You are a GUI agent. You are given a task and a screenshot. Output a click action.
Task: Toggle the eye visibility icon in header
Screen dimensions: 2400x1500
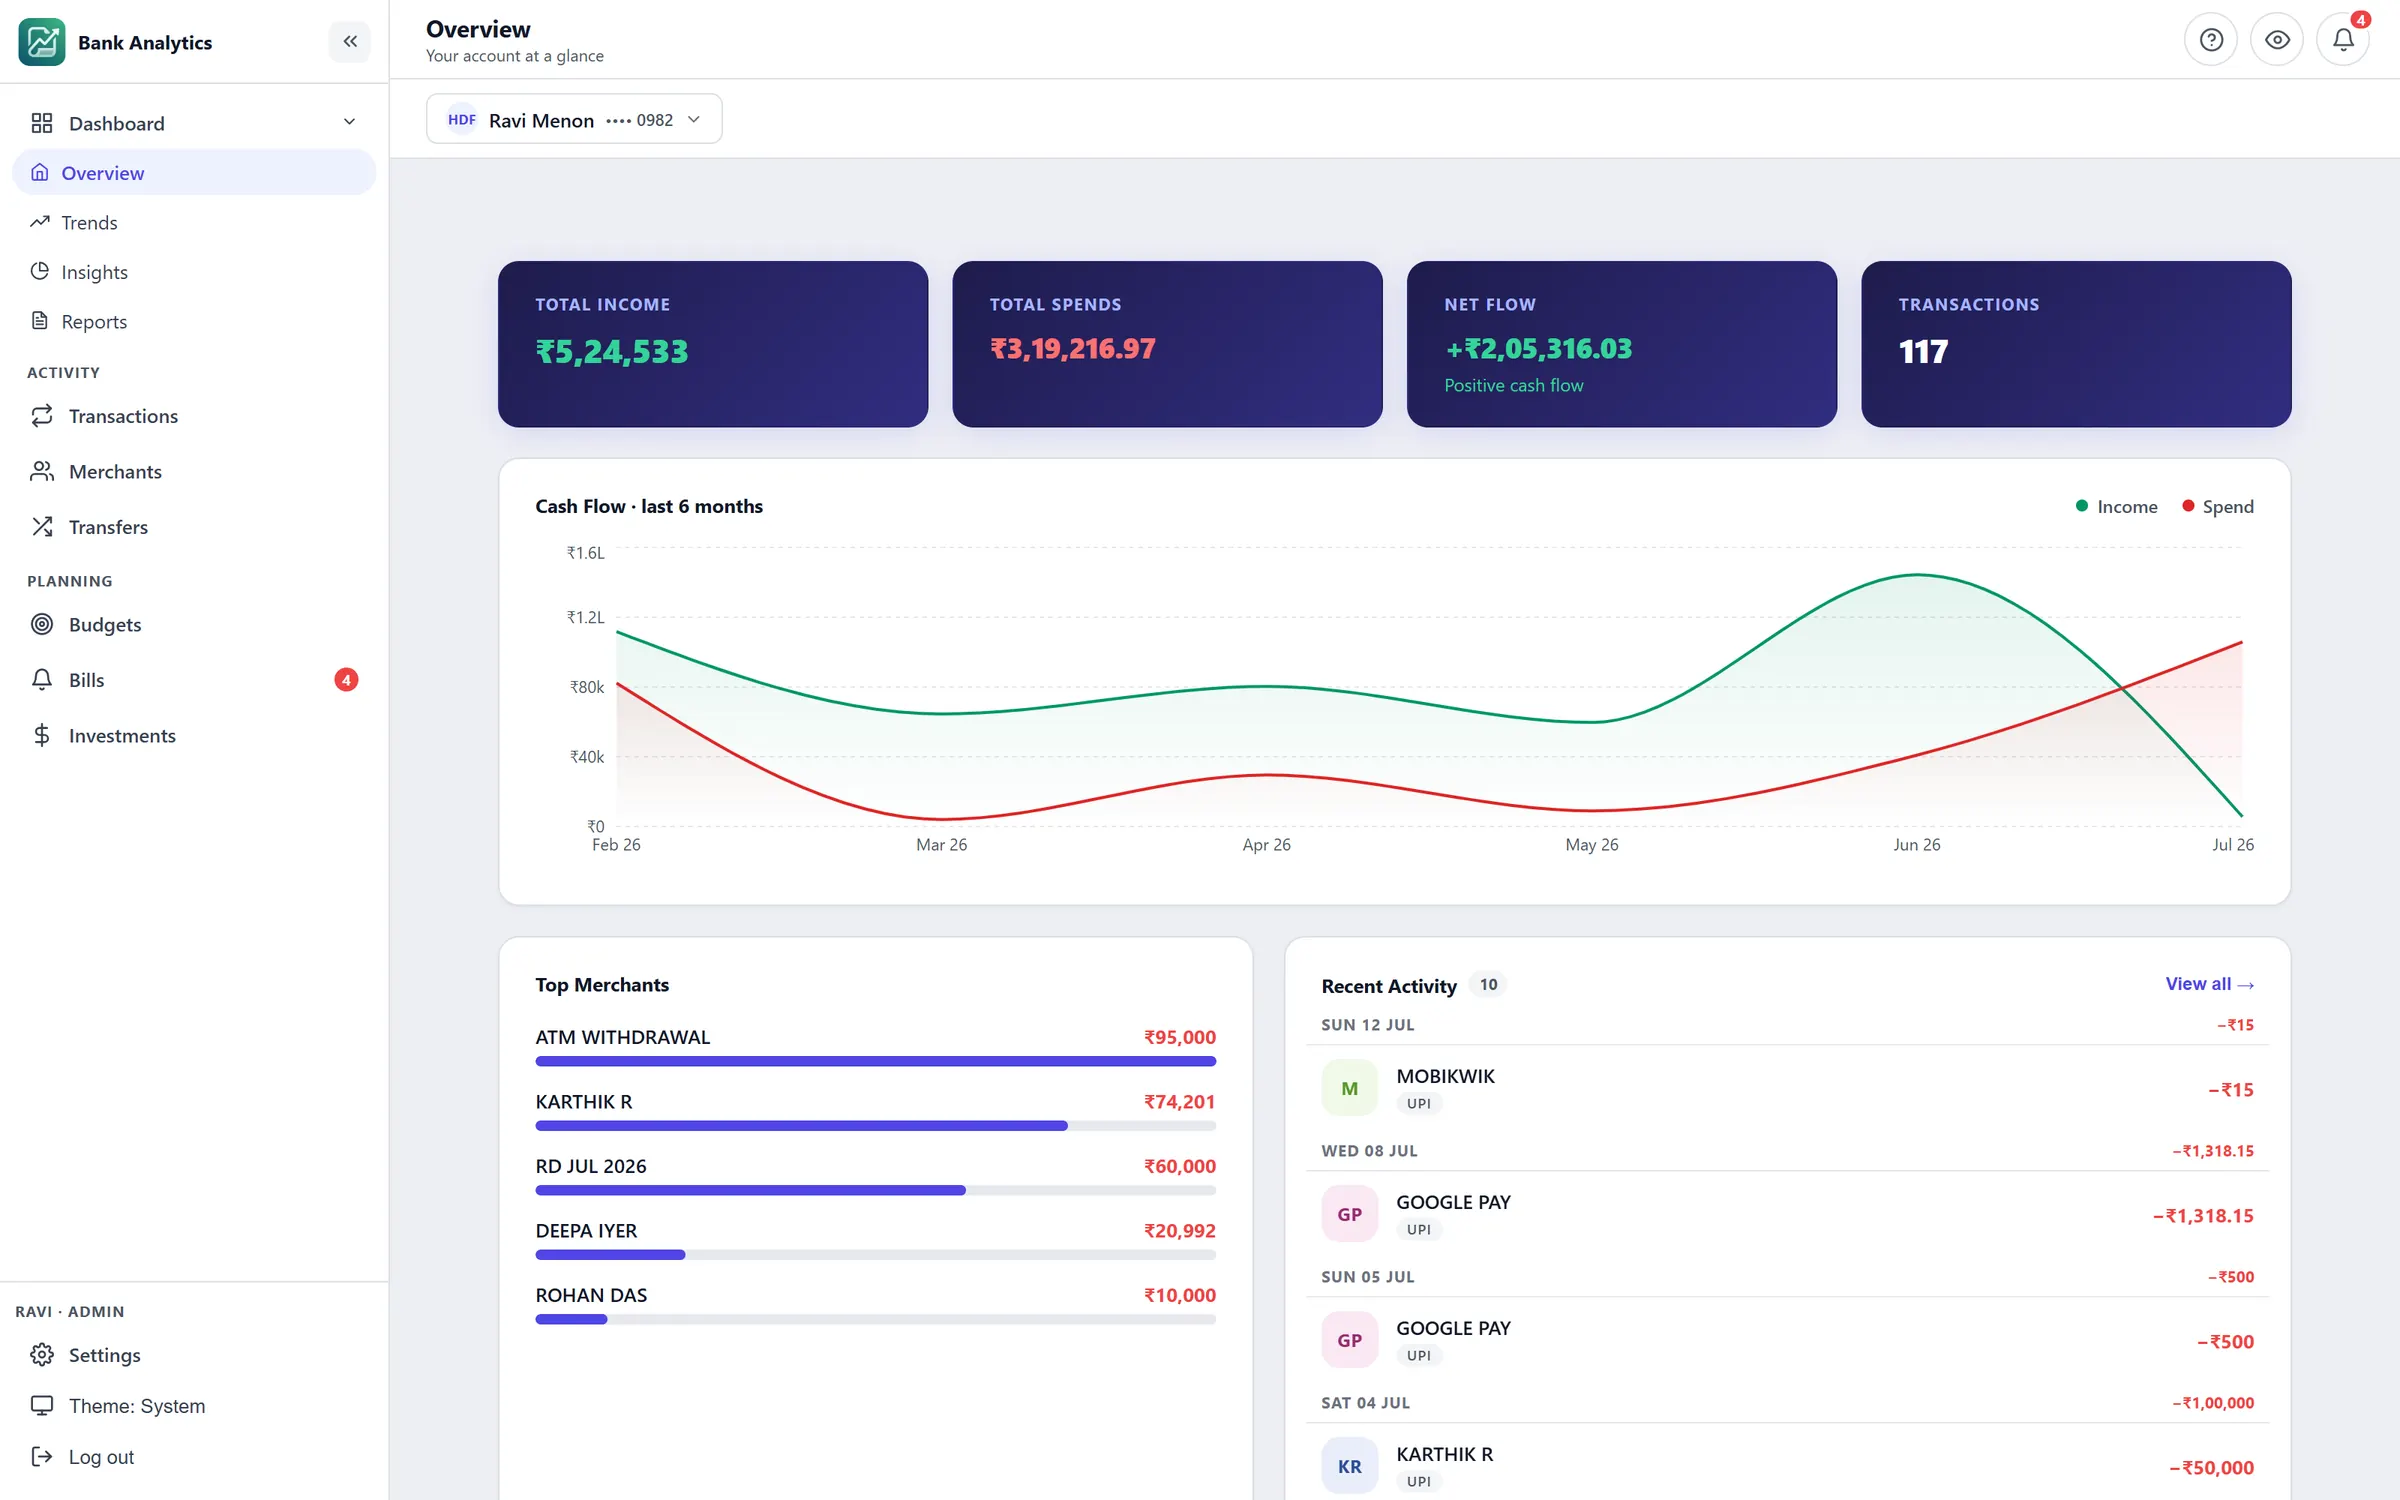2277,40
